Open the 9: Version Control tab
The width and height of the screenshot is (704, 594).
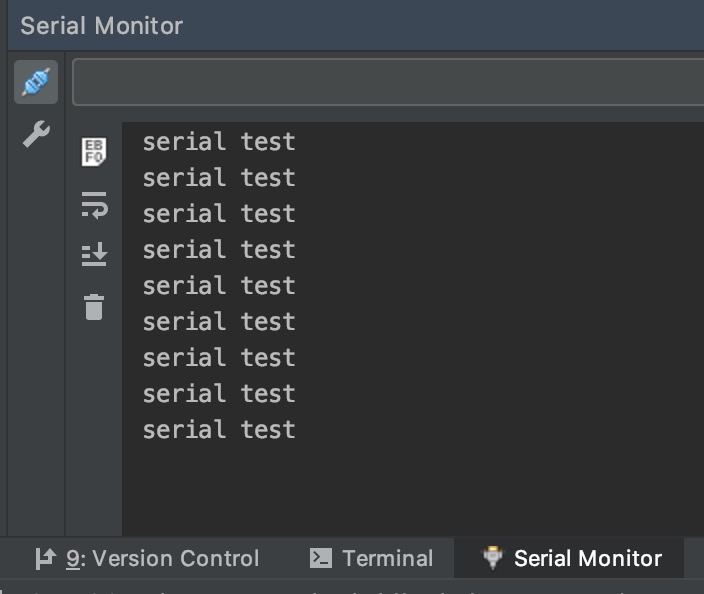[147, 559]
